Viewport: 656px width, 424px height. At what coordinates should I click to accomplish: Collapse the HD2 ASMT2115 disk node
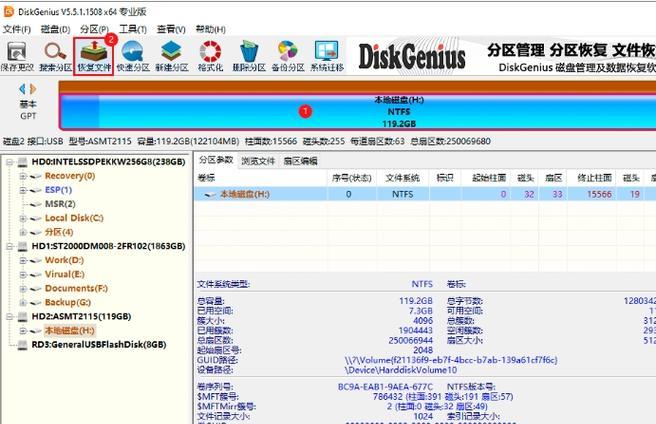pyautogui.click(x=10, y=316)
